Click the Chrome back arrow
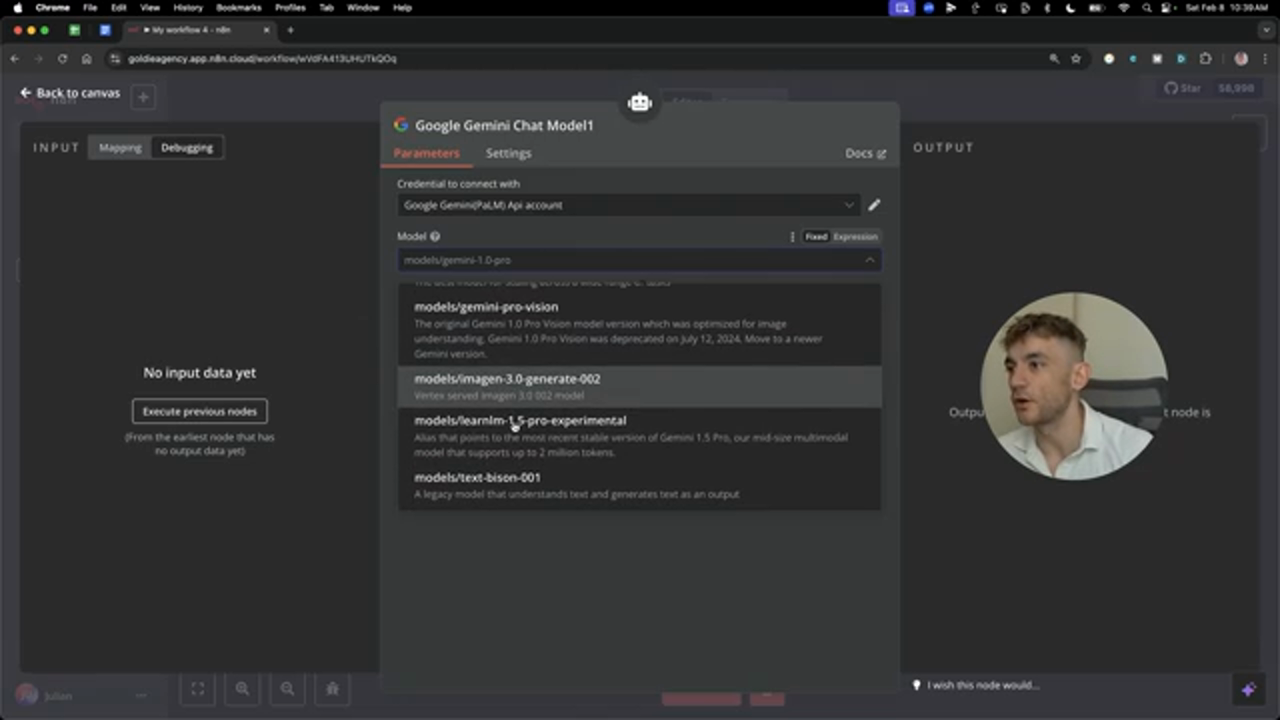Viewport: 1280px width, 720px height. [15, 59]
